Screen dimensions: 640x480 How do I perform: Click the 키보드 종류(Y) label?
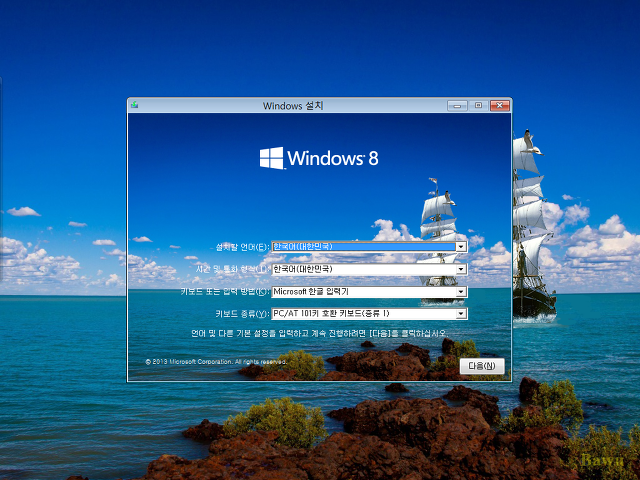242,314
